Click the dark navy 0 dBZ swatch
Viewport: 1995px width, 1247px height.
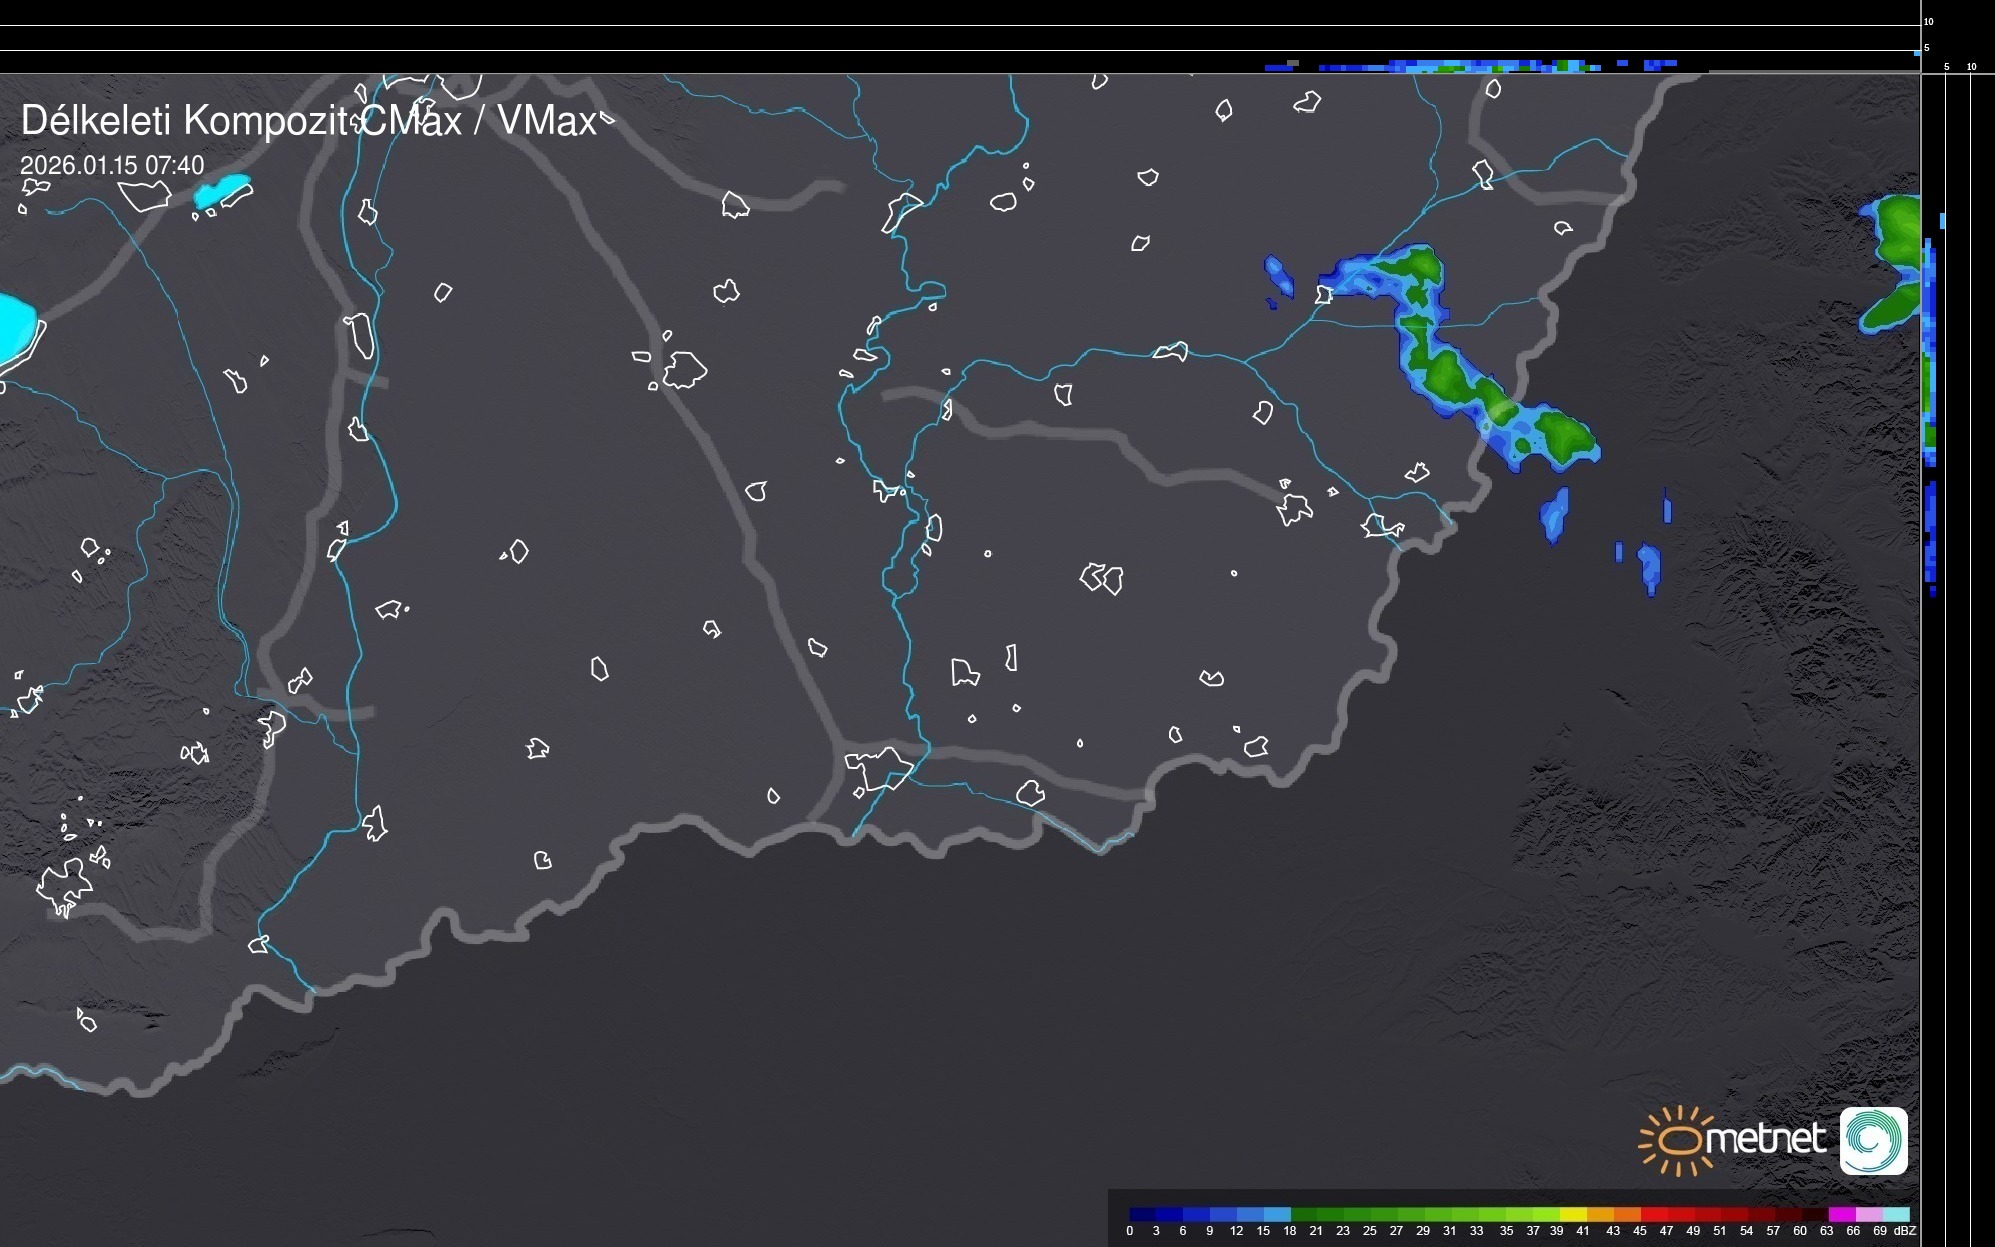click(x=1142, y=1214)
